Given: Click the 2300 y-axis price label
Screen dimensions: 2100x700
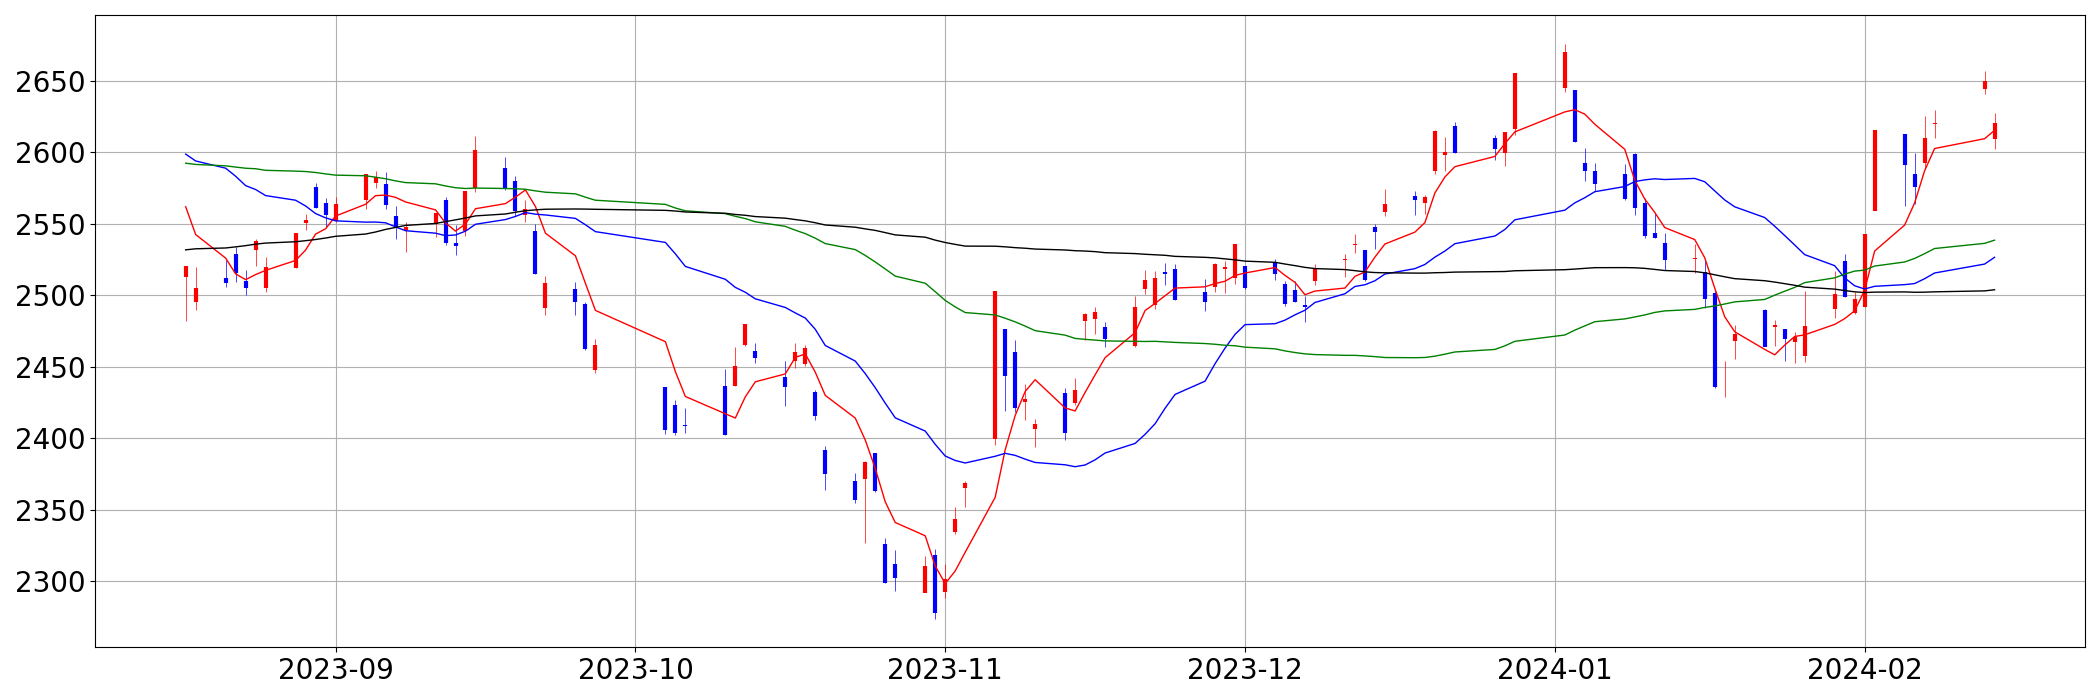Looking at the screenshot, I should (49, 582).
